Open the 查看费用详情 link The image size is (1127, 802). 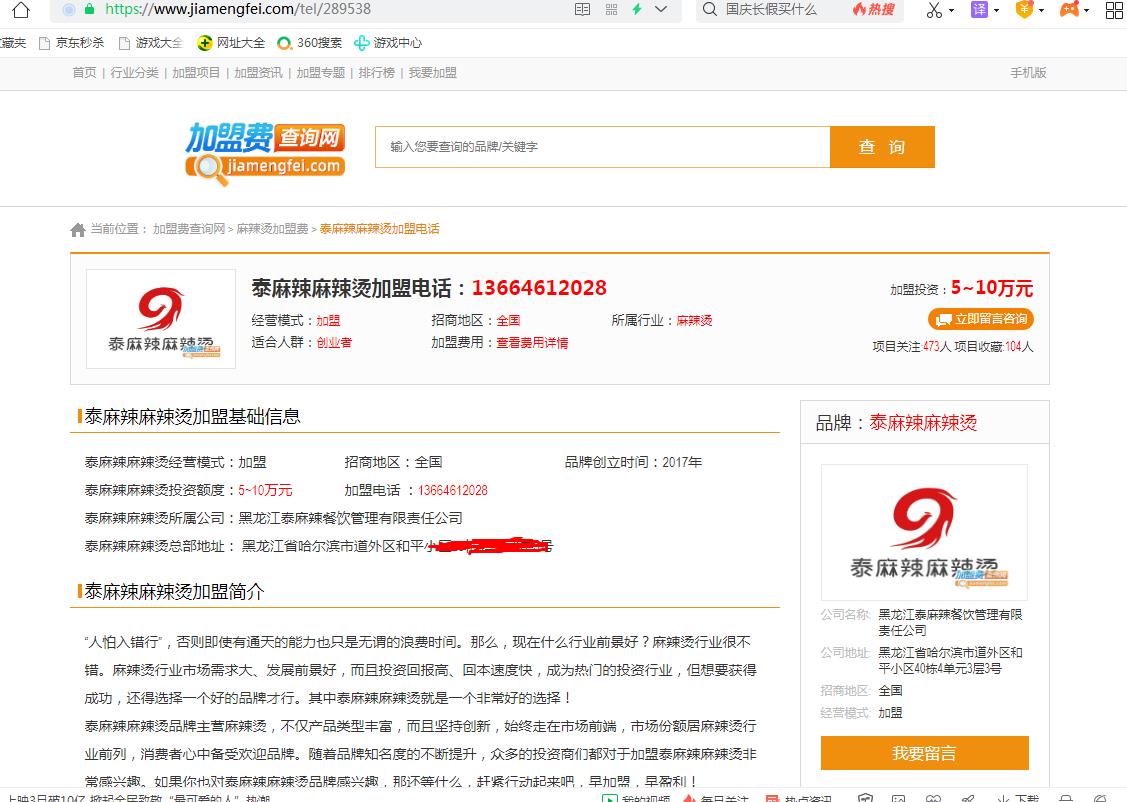click(x=532, y=343)
